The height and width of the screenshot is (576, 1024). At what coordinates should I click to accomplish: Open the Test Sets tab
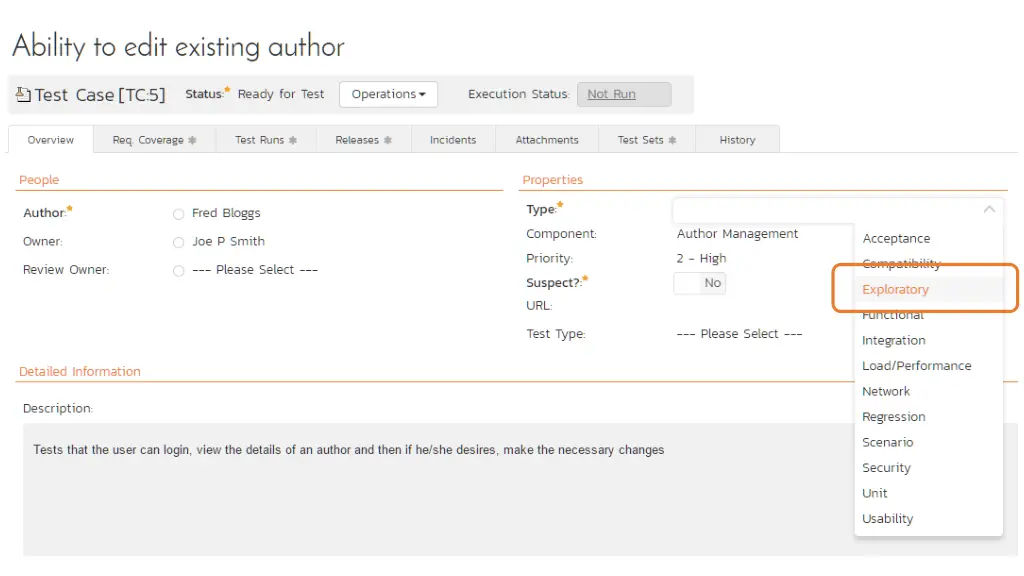coord(647,140)
